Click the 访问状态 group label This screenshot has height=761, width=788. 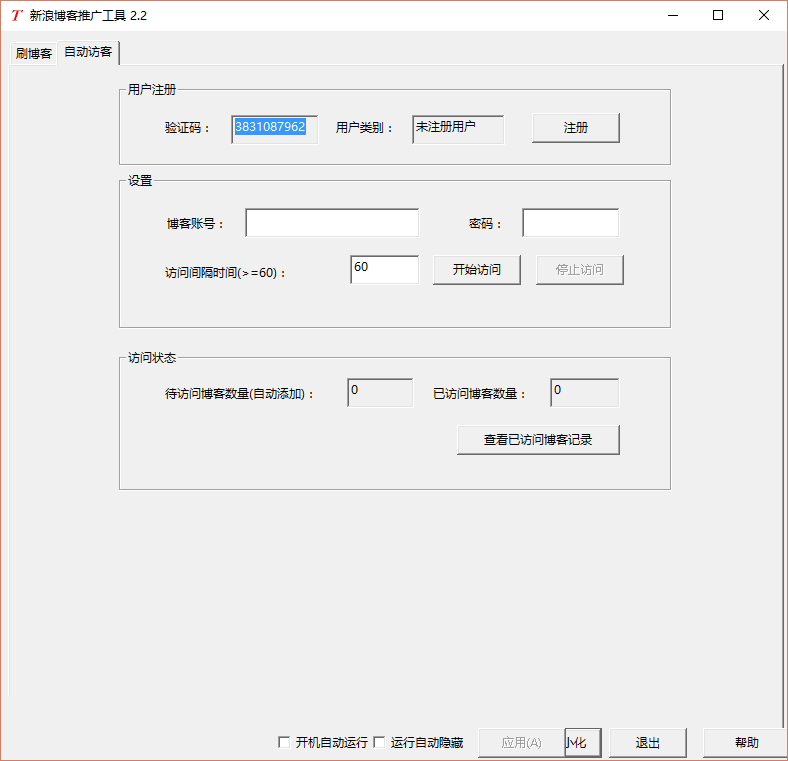(x=152, y=357)
